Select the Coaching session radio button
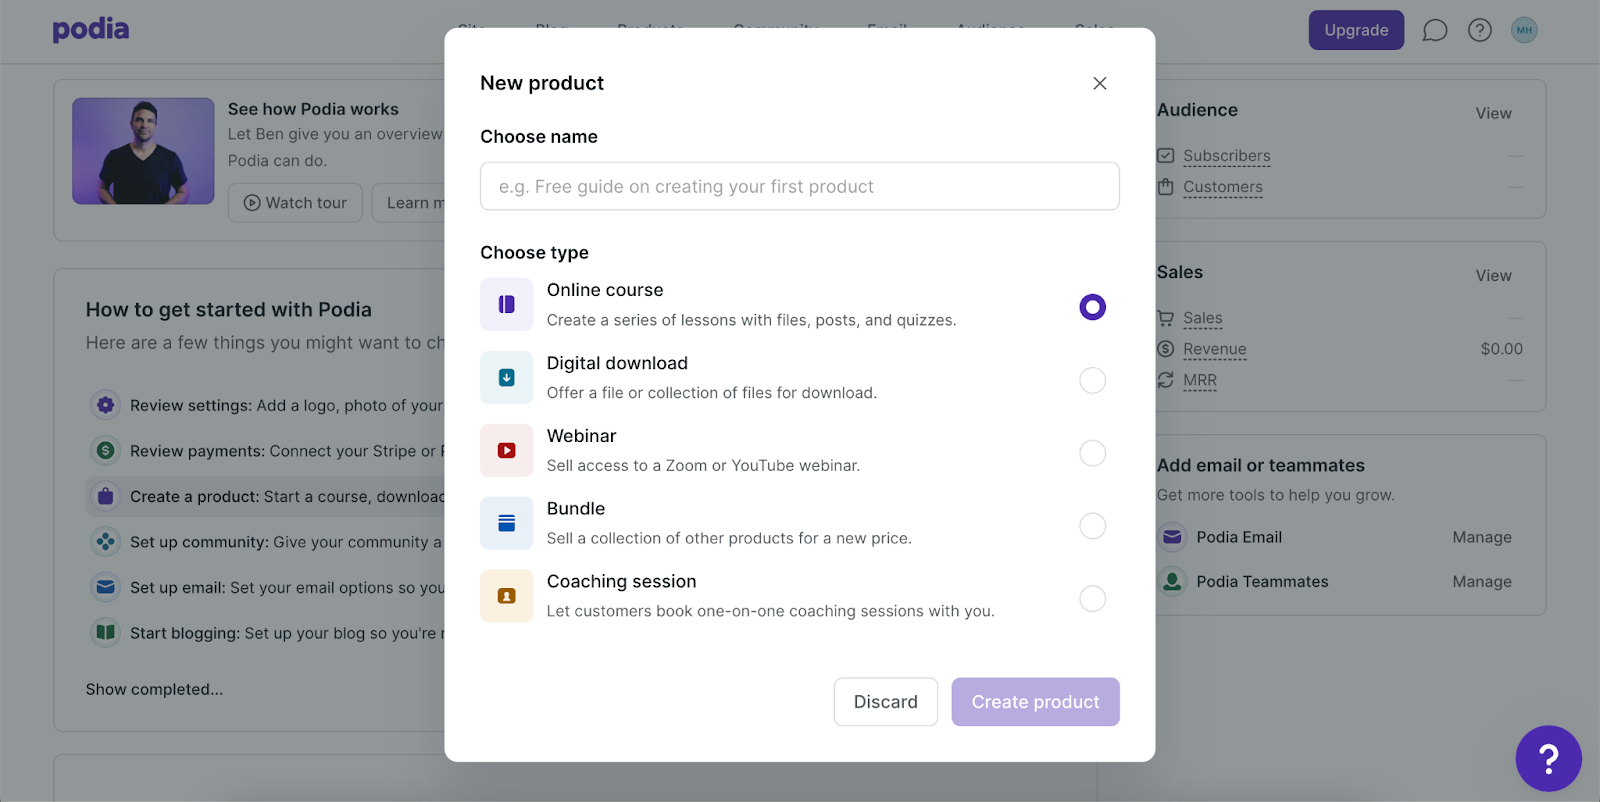 click(x=1092, y=599)
